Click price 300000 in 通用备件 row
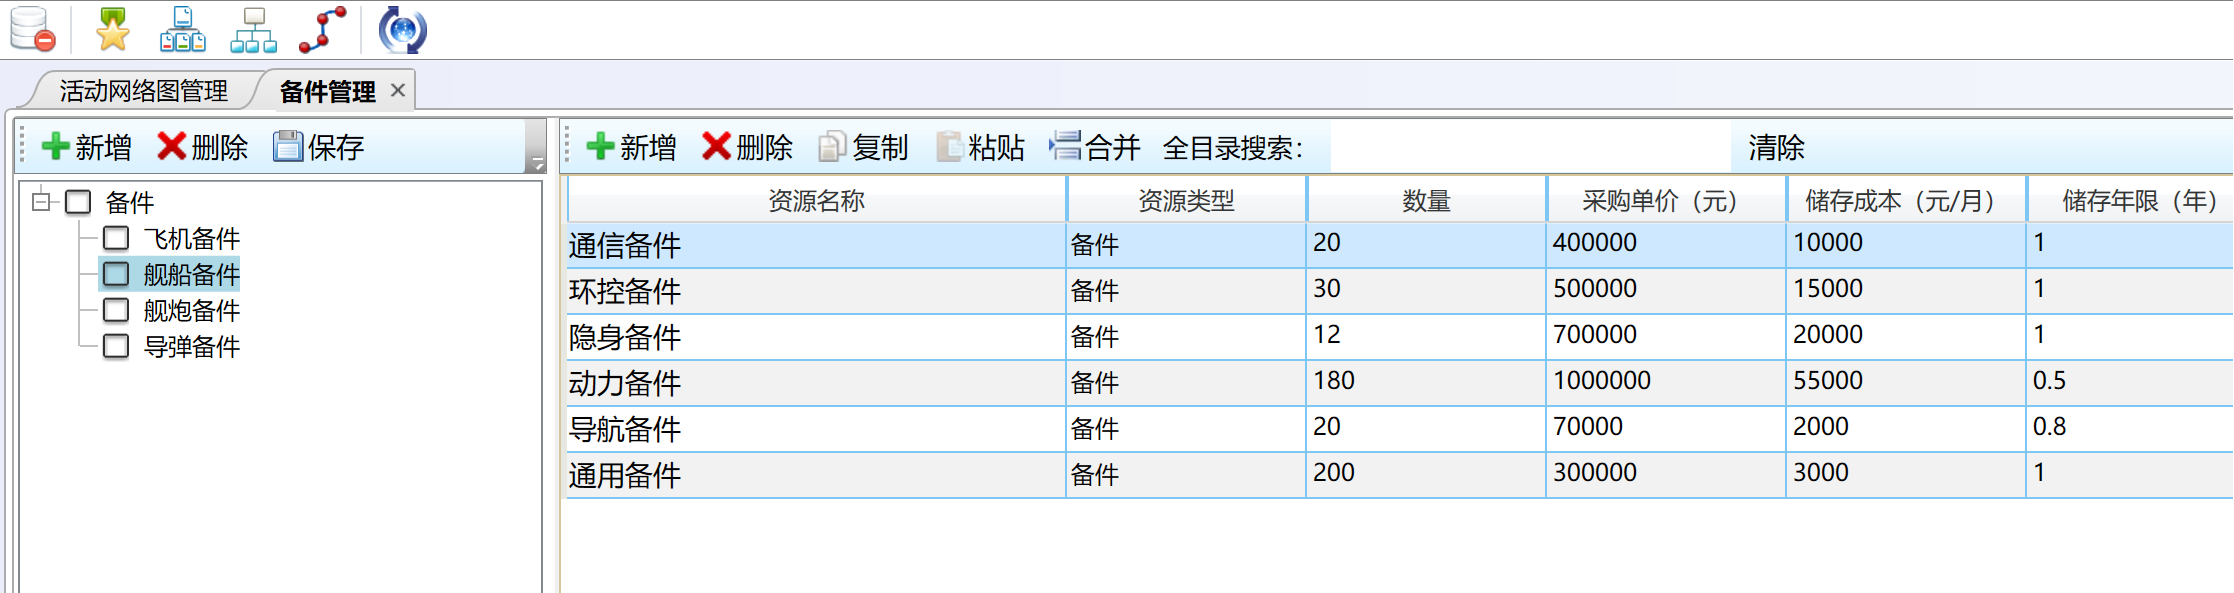Screen dimensions: 2234x593 pyautogui.click(x=1666, y=475)
